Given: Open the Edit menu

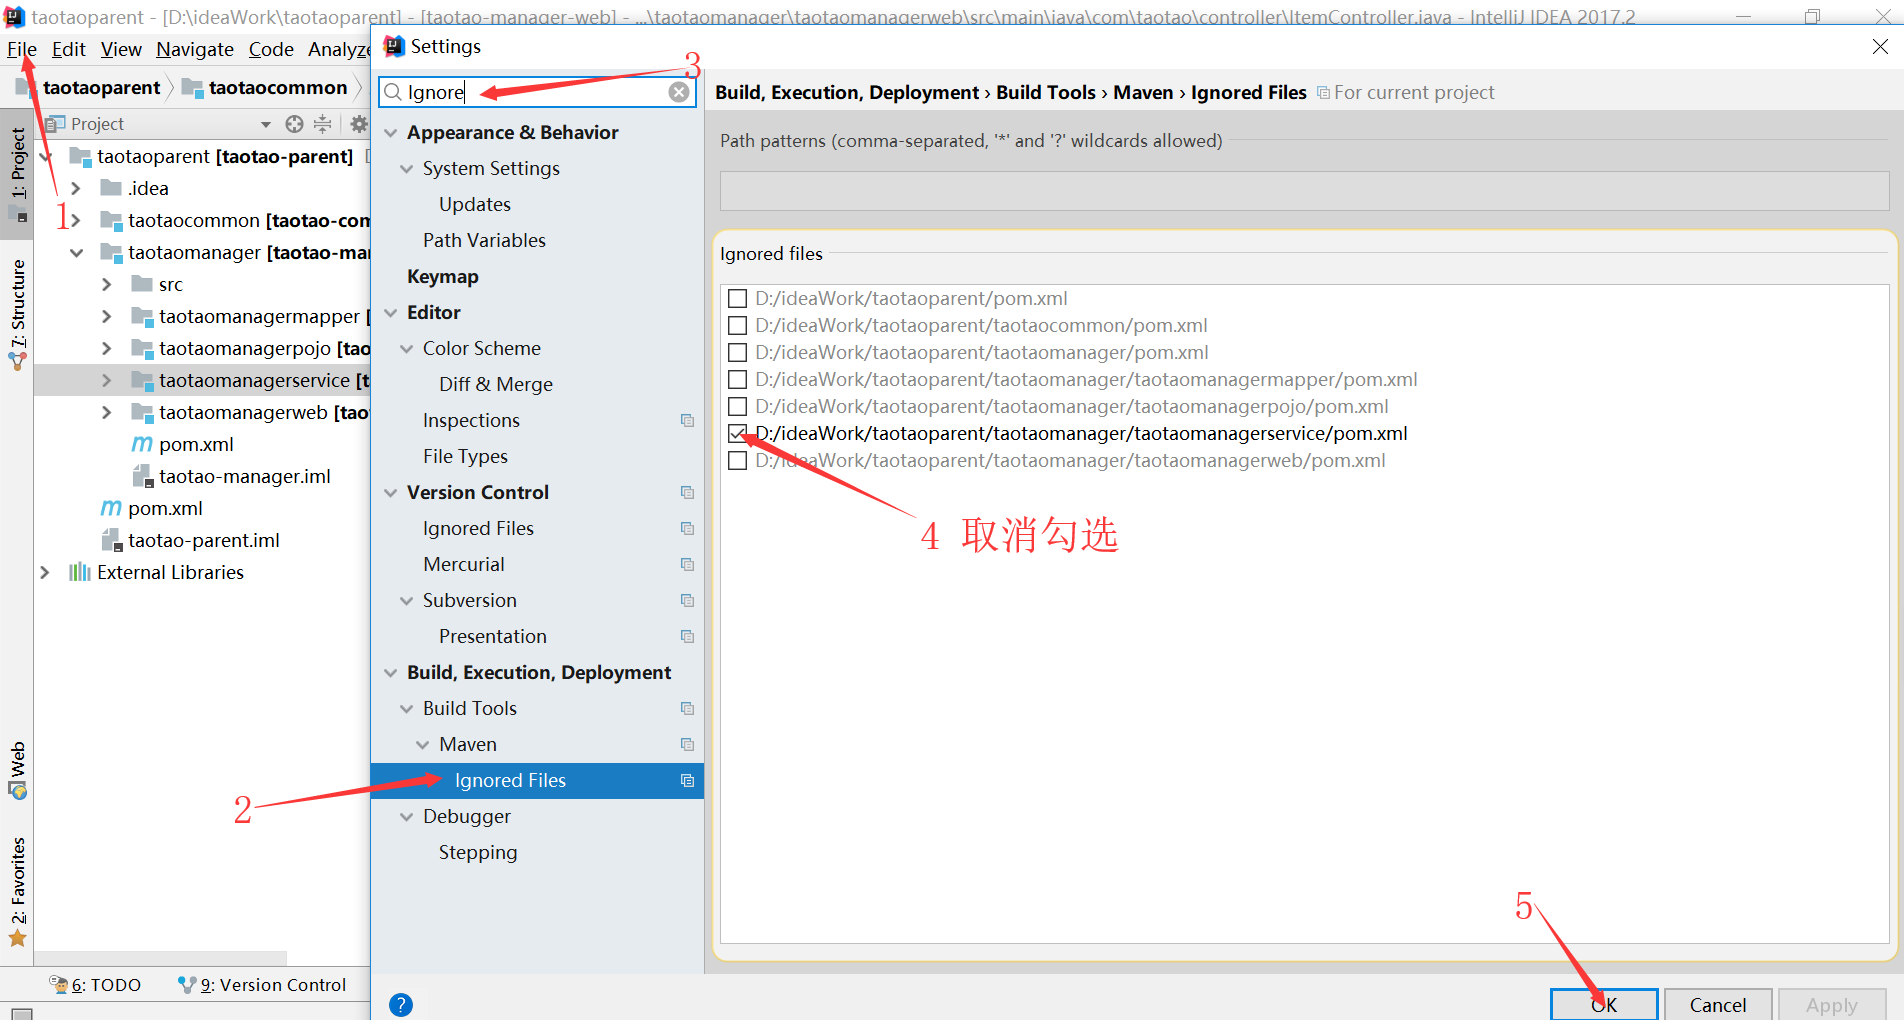Looking at the screenshot, I should pyautogui.click(x=69, y=49).
